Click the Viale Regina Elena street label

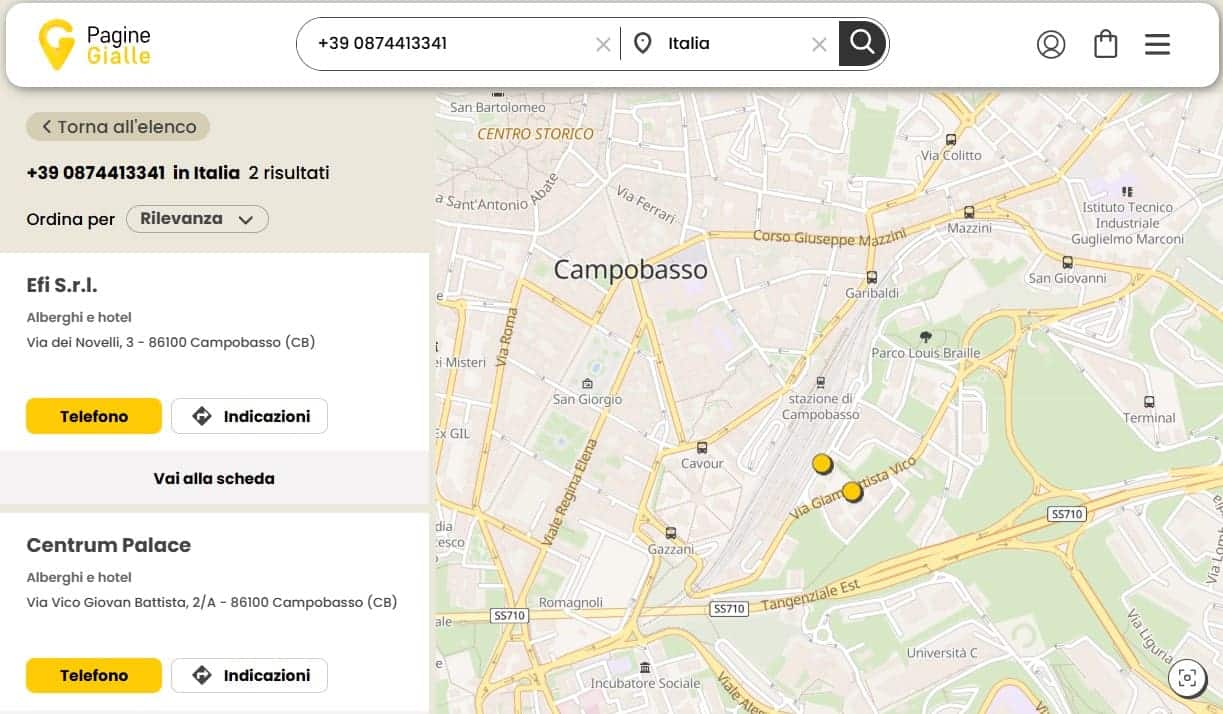click(569, 492)
